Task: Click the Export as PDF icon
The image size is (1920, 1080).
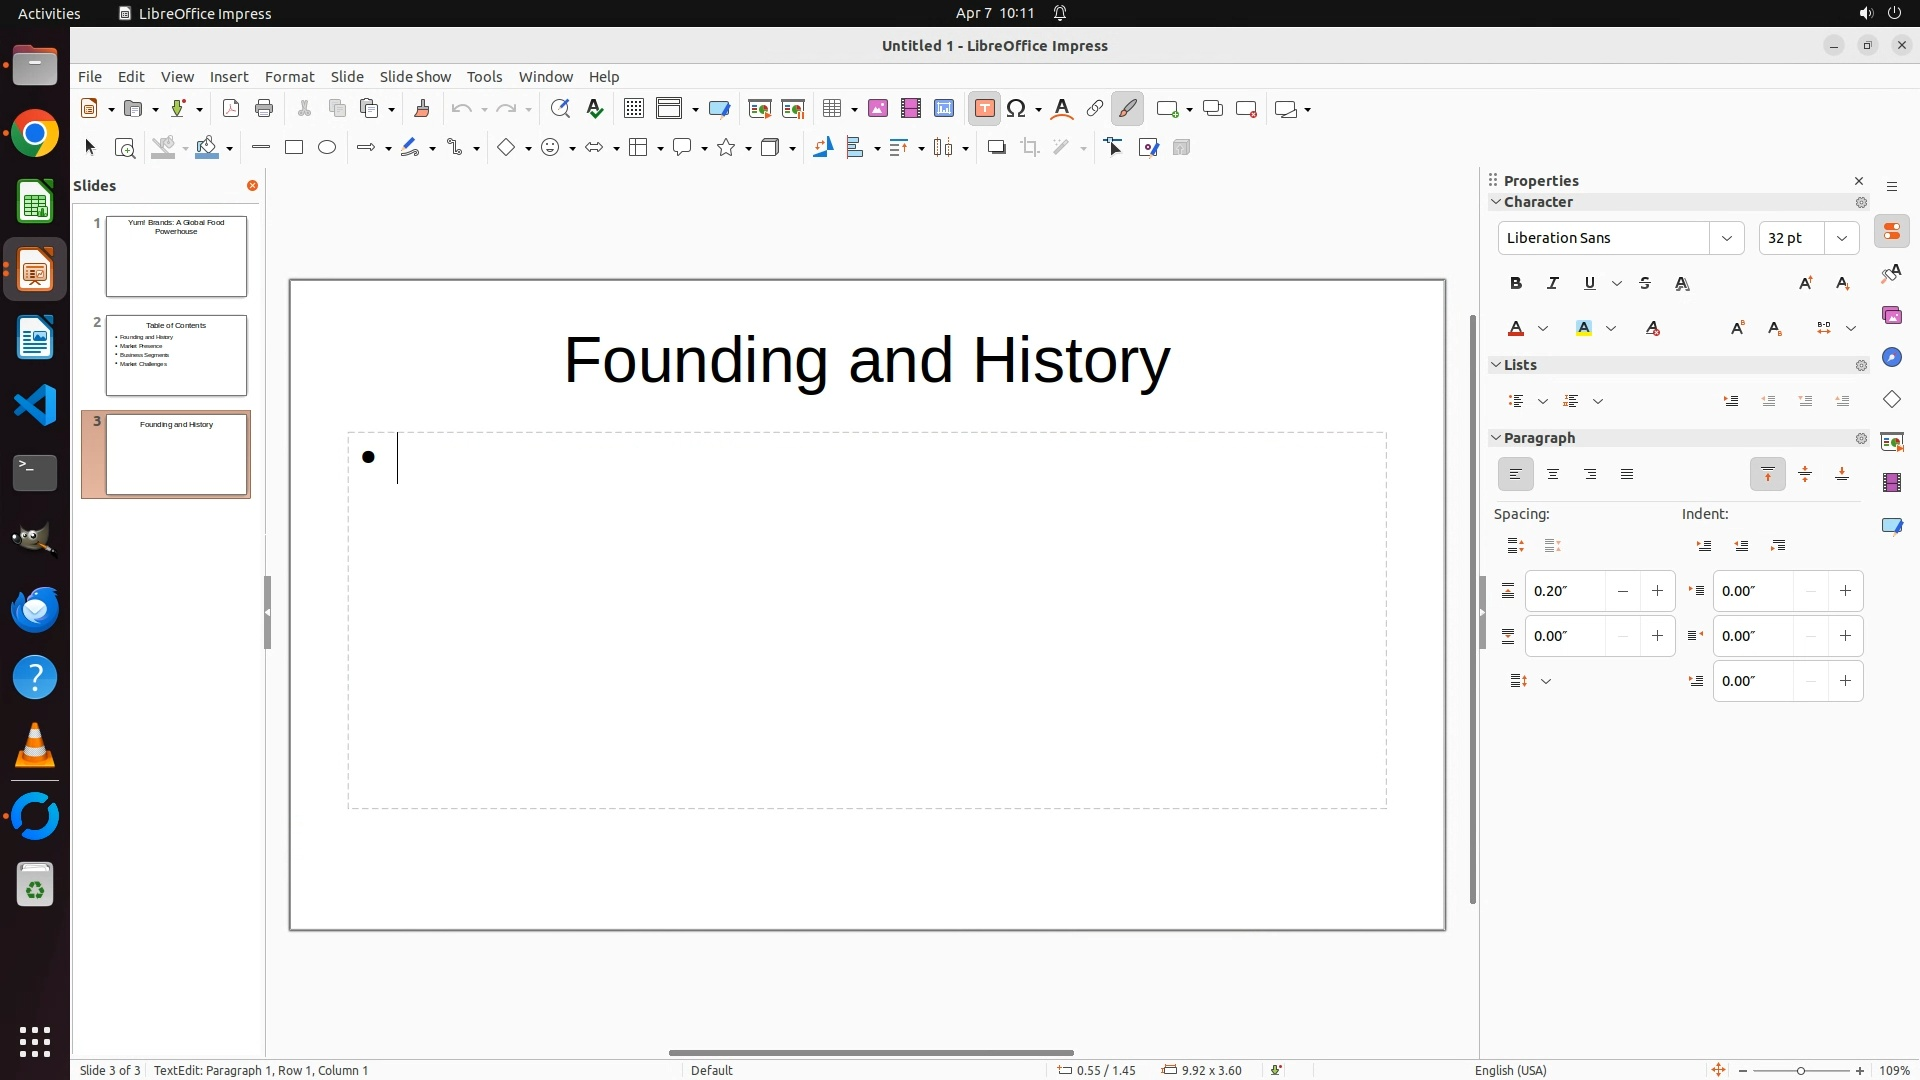Action: pyautogui.click(x=231, y=109)
